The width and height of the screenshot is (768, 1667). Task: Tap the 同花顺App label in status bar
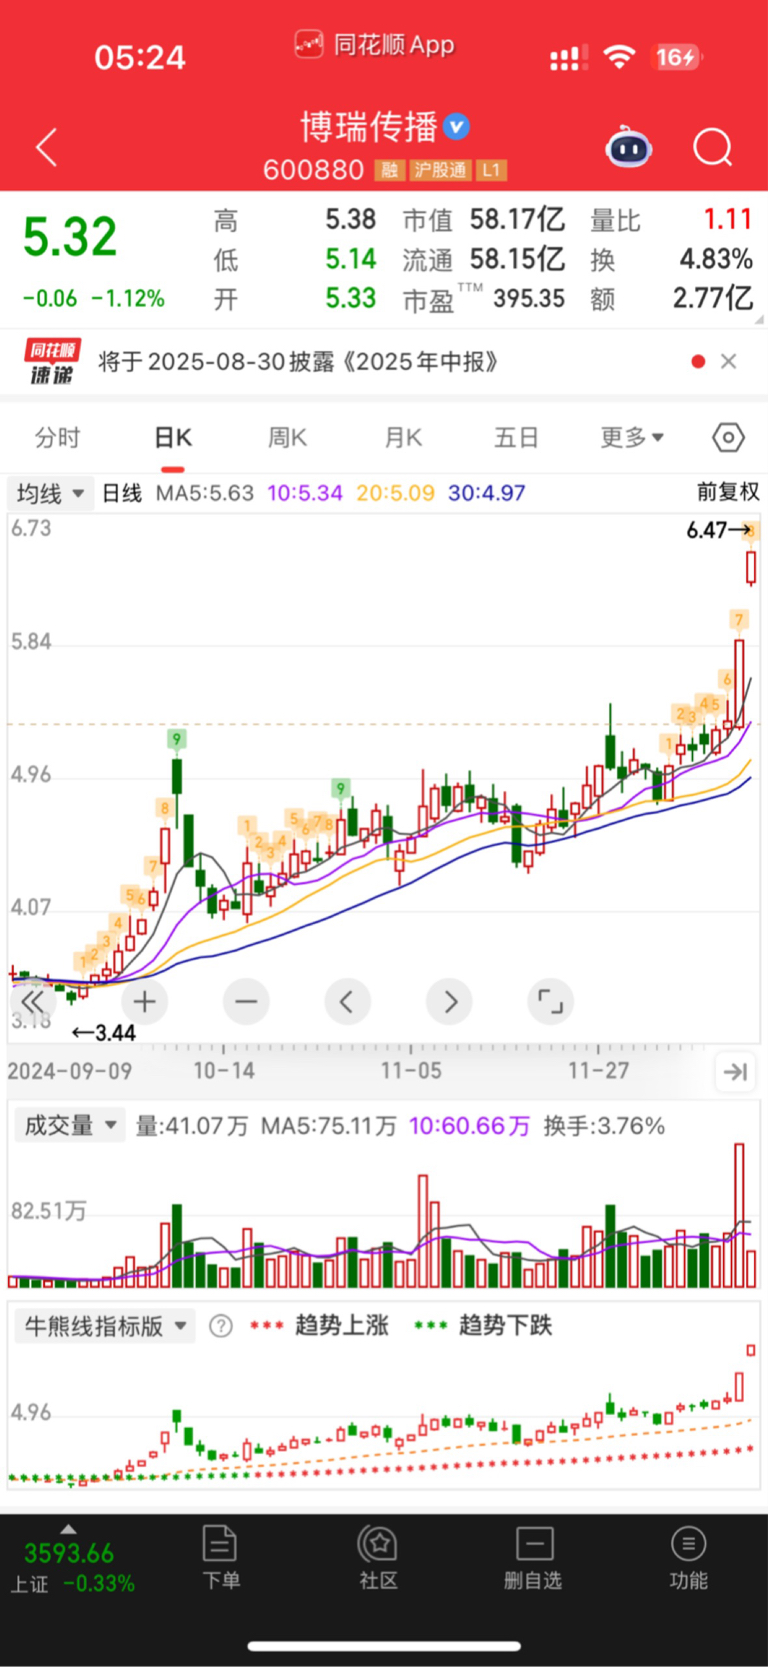point(375,45)
